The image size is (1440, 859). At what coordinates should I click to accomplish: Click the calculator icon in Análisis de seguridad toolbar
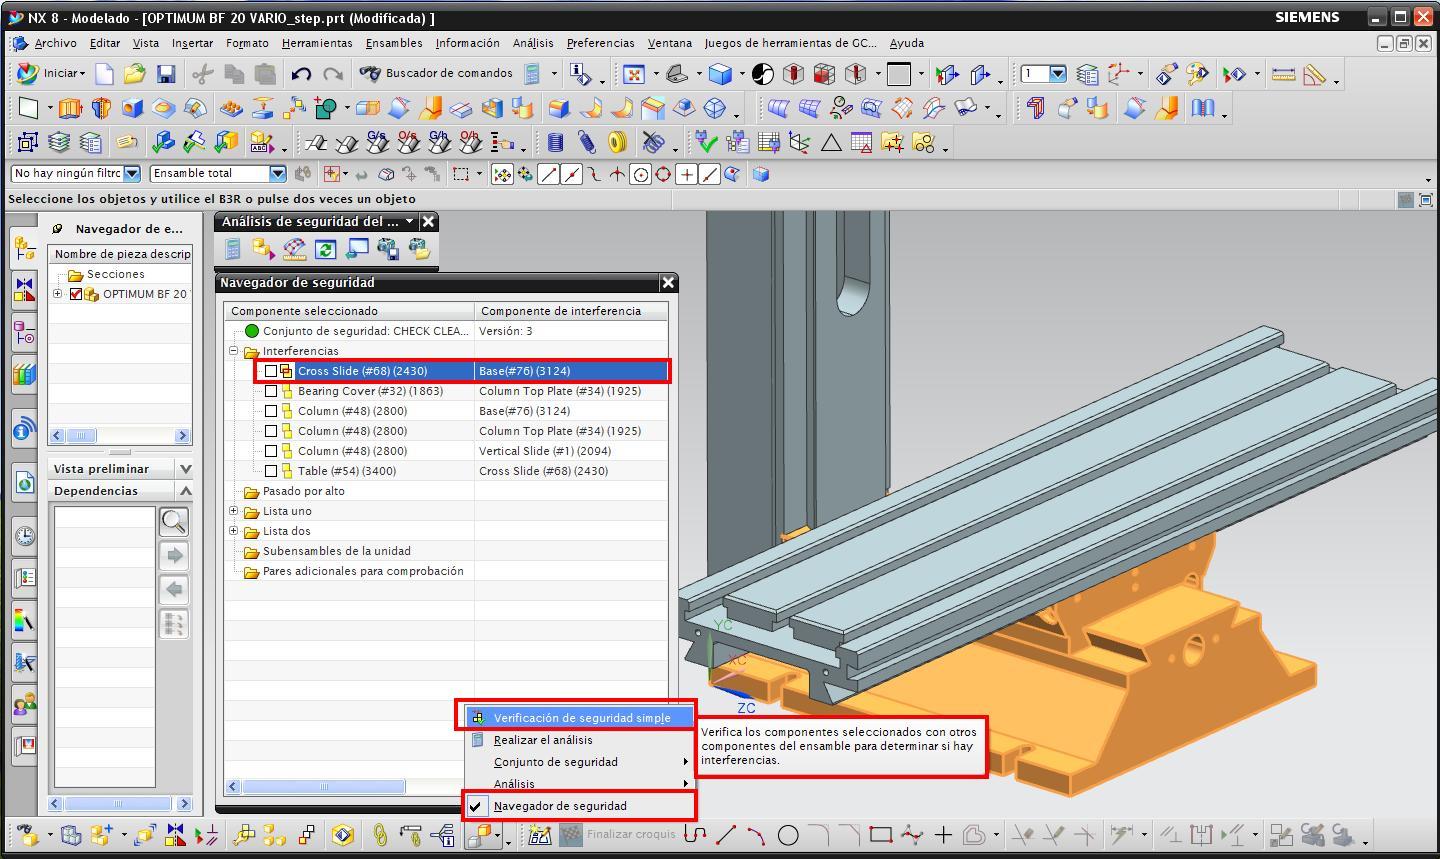[232, 248]
